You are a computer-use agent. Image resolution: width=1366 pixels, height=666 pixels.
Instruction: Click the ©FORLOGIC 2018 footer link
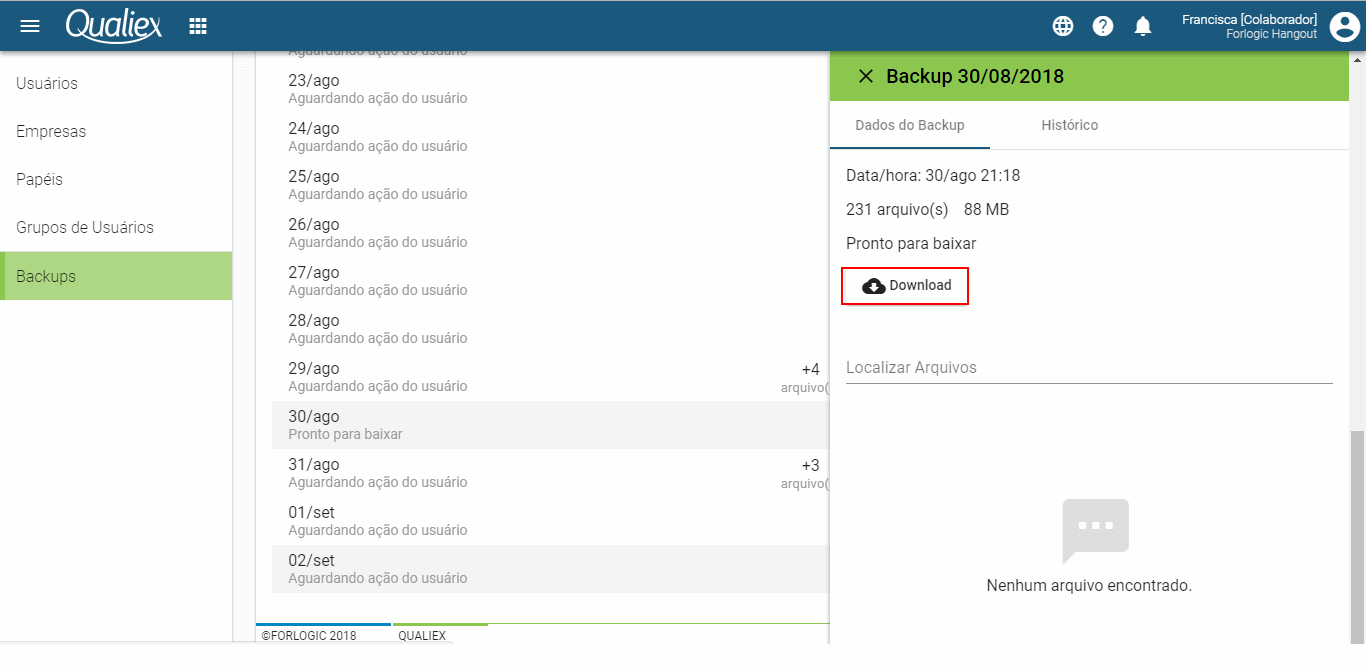pyautogui.click(x=309, y=636)
